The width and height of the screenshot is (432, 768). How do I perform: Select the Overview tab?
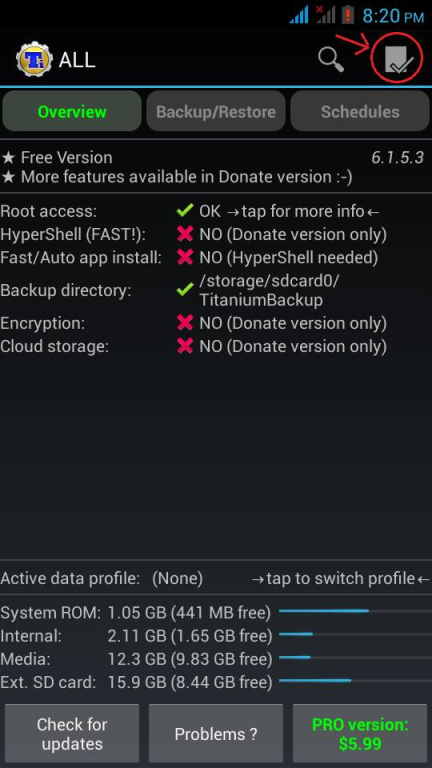coord(72,111)
